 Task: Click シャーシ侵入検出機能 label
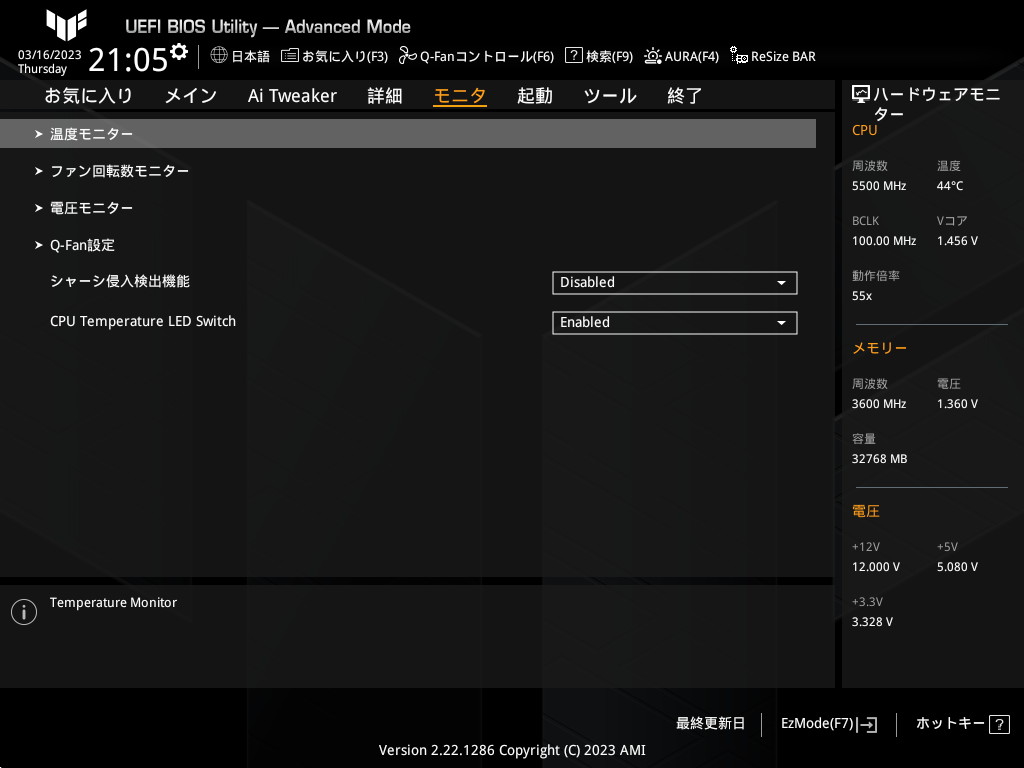(120, 281)
